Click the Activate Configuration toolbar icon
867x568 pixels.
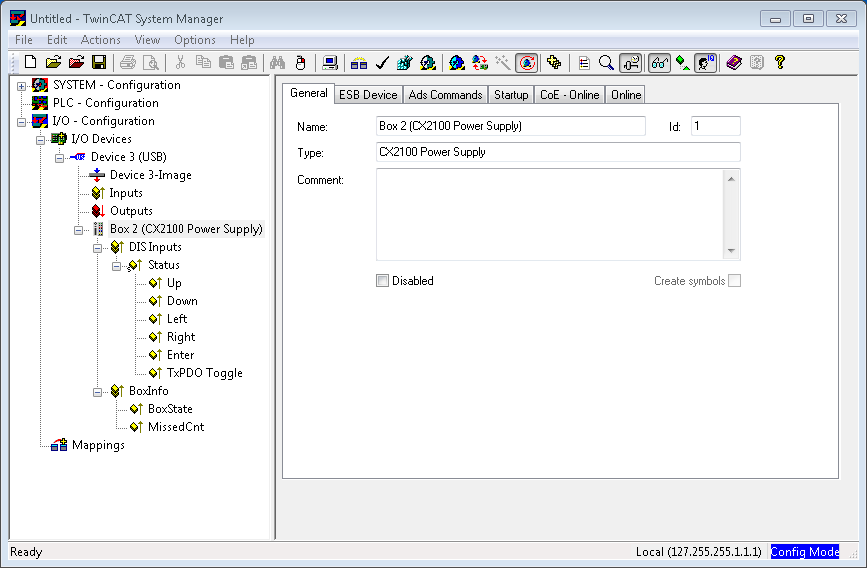point(405,62)
